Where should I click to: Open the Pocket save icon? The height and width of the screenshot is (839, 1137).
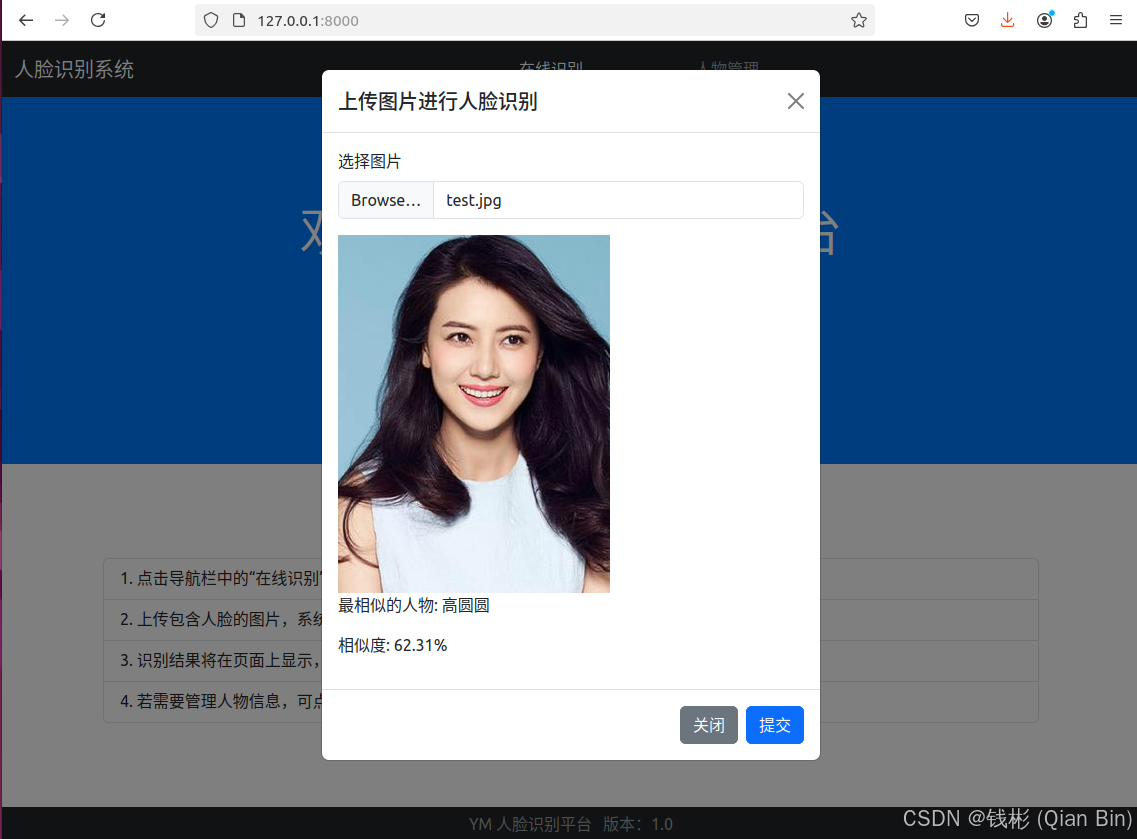tap(972, 20)
